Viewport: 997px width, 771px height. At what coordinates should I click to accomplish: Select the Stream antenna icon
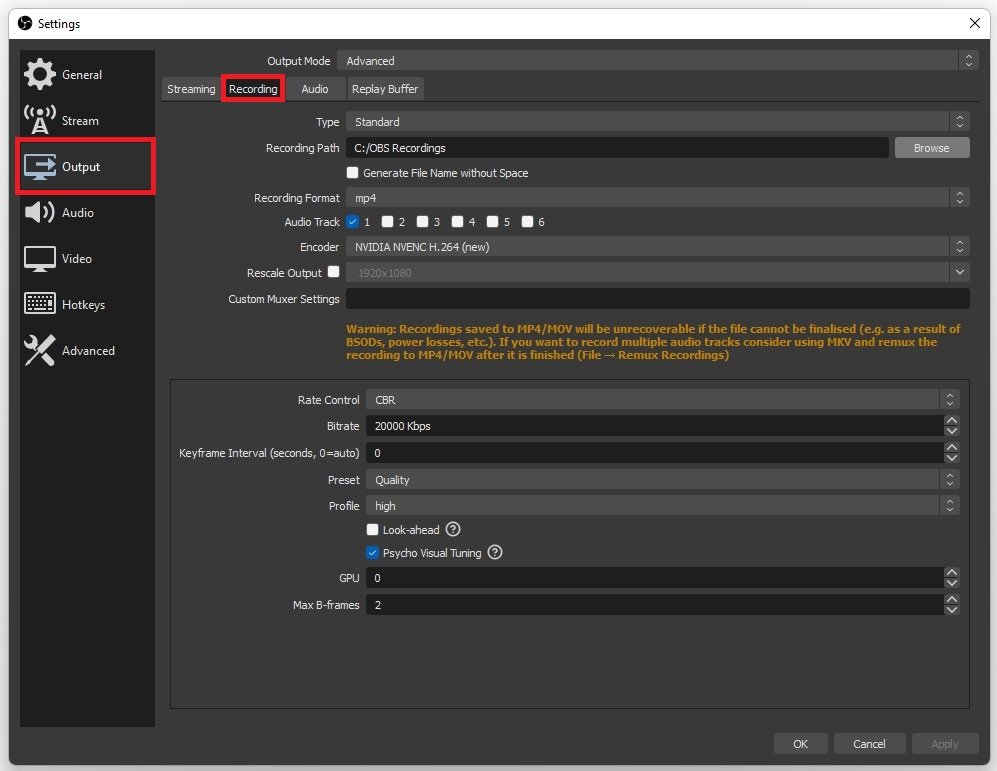(40, 121)
